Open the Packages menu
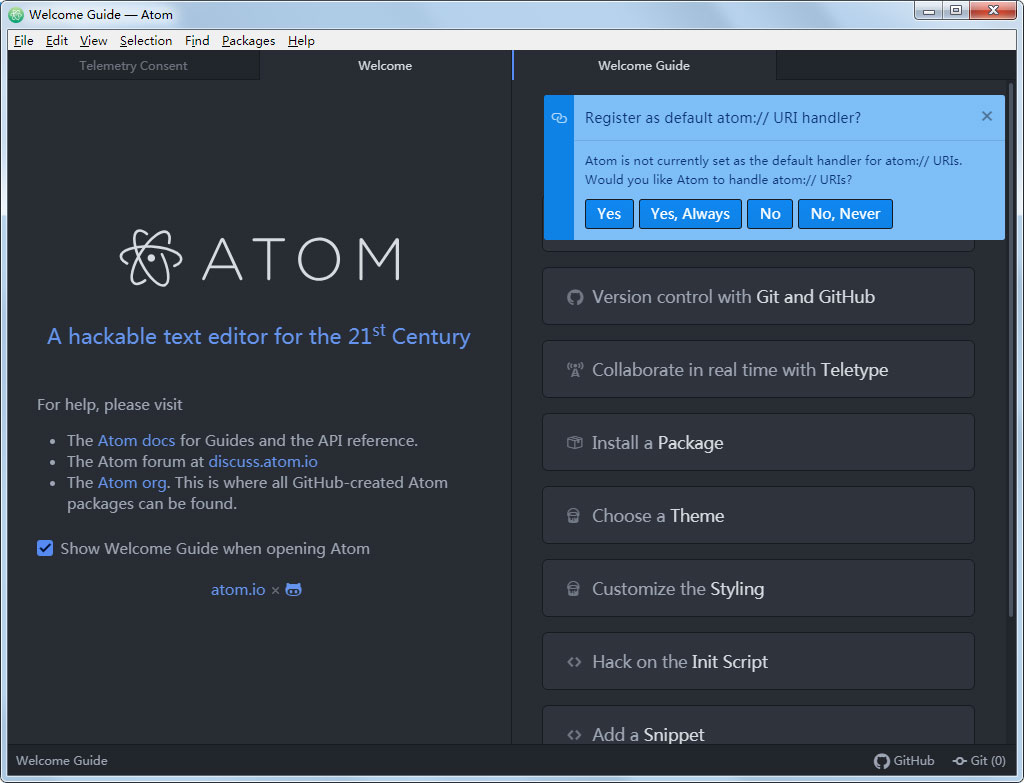Screen dimensions: 1024x783 (248, 40)
